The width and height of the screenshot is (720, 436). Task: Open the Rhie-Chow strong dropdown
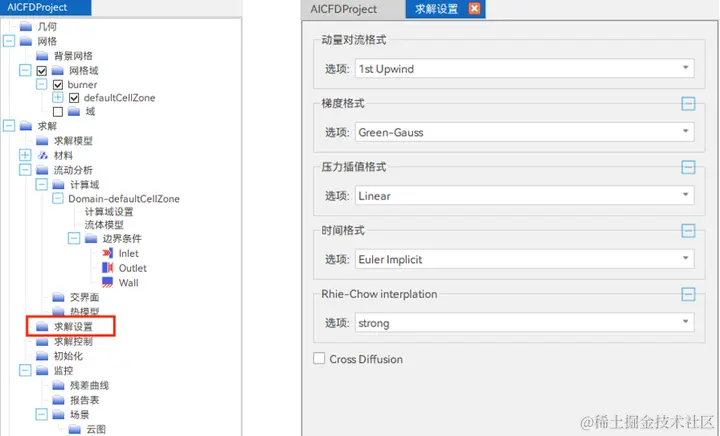click(x=524, y=323)
